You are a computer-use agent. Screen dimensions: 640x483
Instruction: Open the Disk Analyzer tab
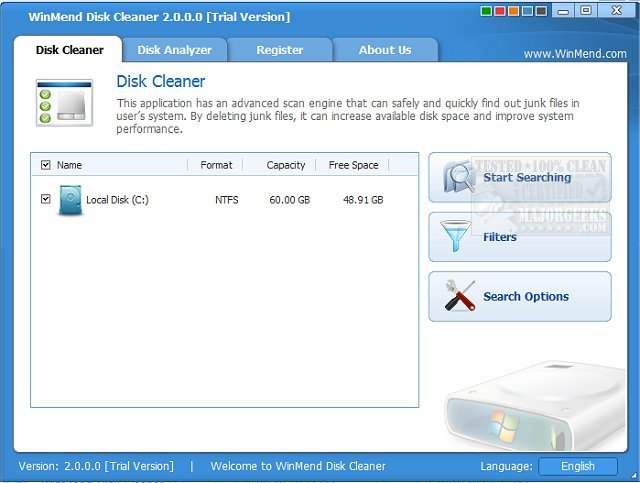[x=175, y=50]
